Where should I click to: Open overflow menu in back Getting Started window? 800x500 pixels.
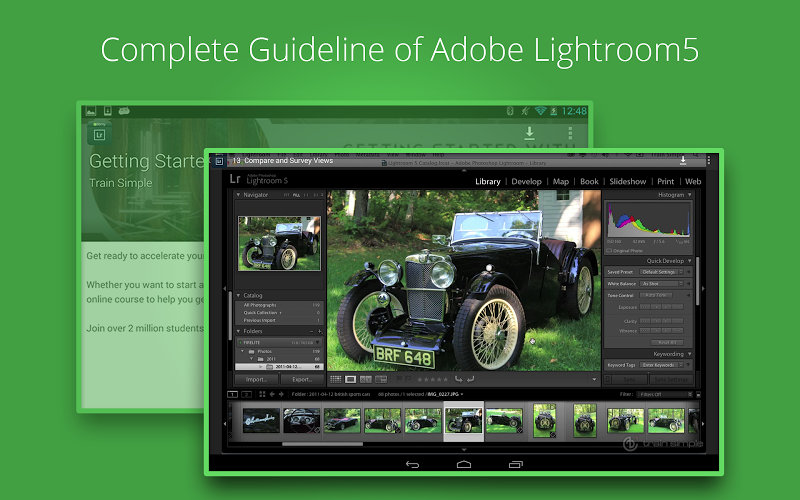point(570,134)
